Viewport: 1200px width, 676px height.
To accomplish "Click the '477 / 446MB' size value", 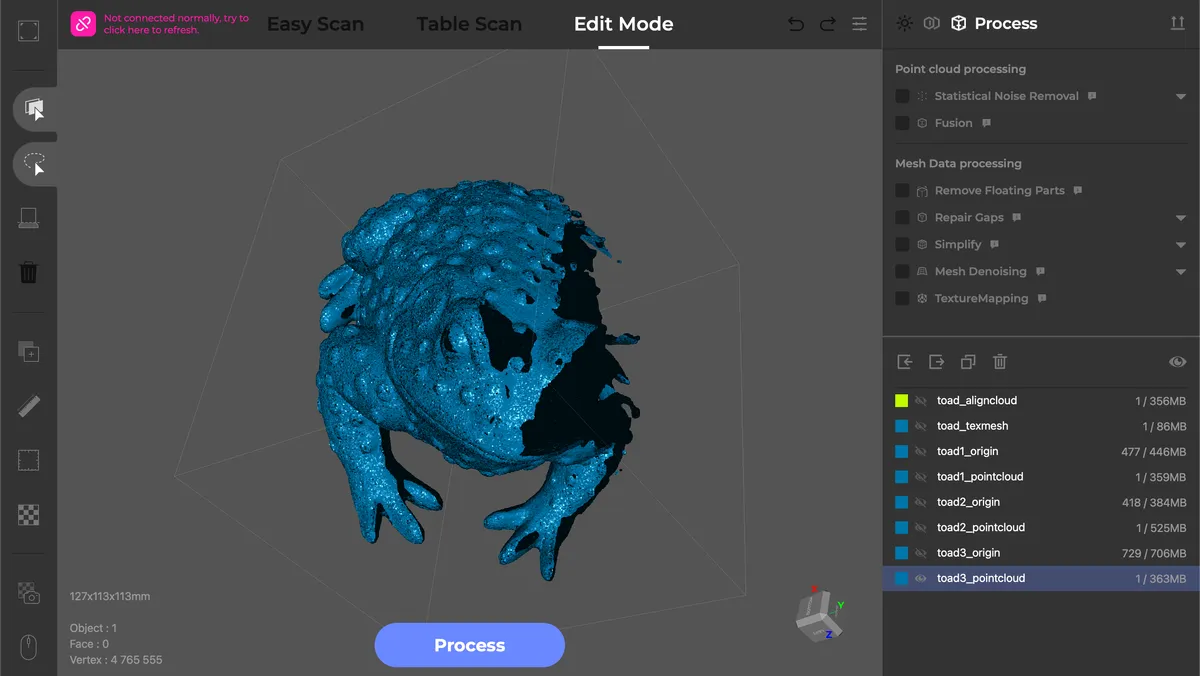I will (1153, 452).
